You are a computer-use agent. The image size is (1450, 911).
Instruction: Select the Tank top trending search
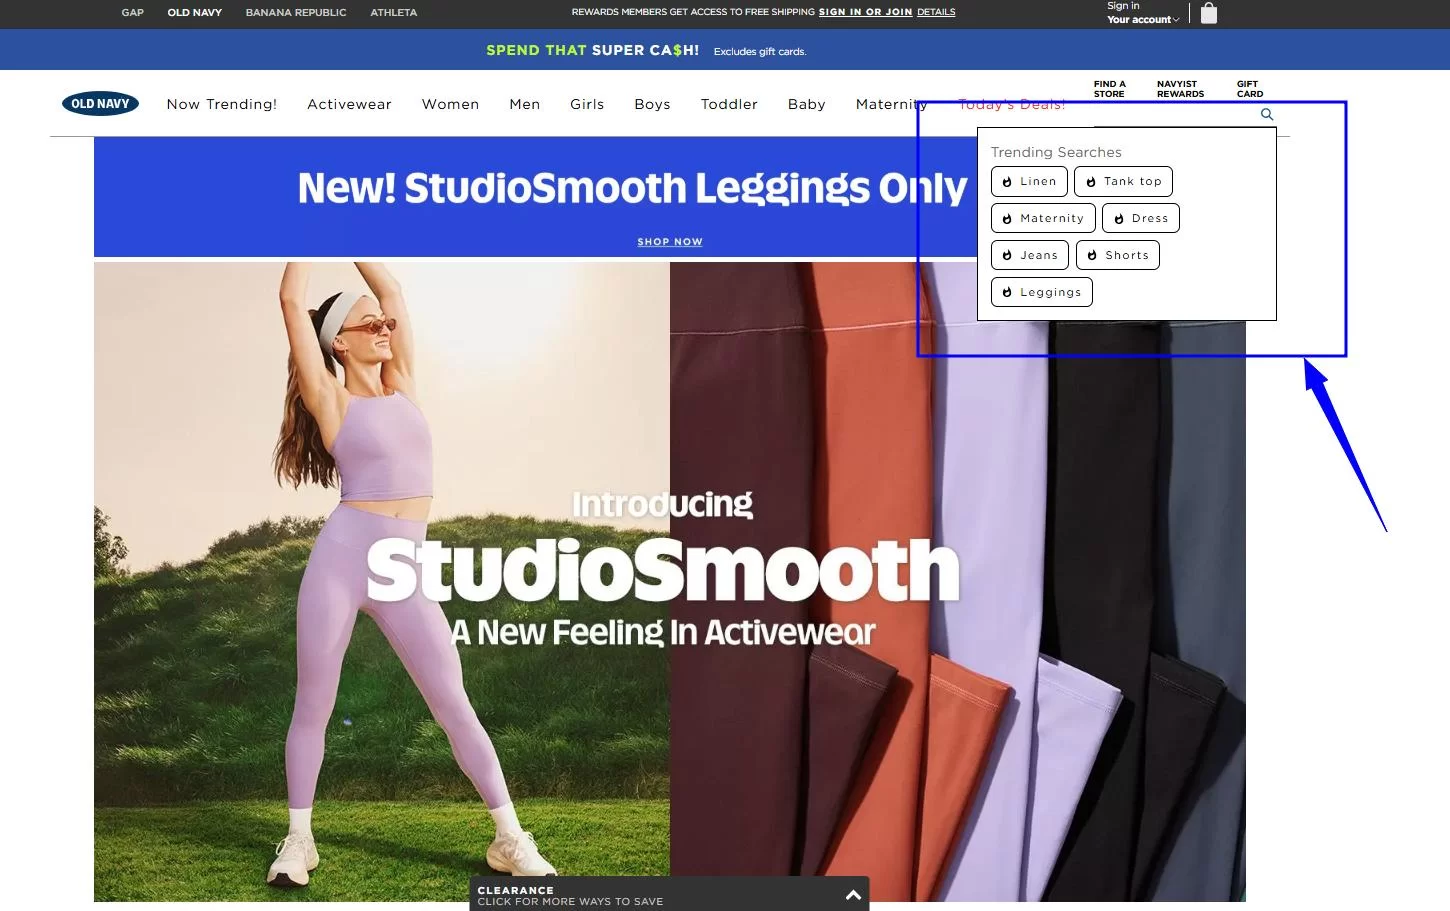(x=1123, y=182)
